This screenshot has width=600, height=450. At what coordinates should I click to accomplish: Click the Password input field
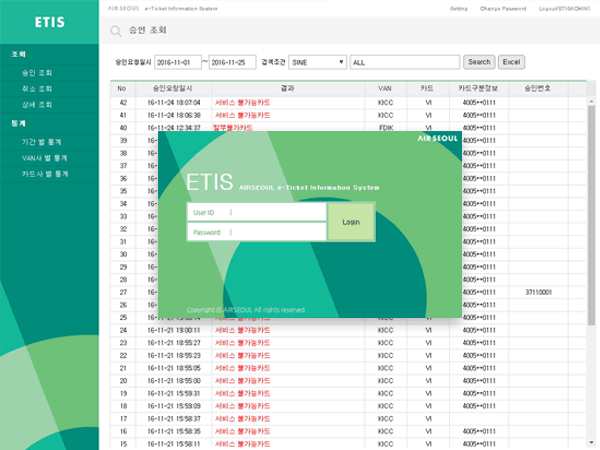click(x=256, y=232)
